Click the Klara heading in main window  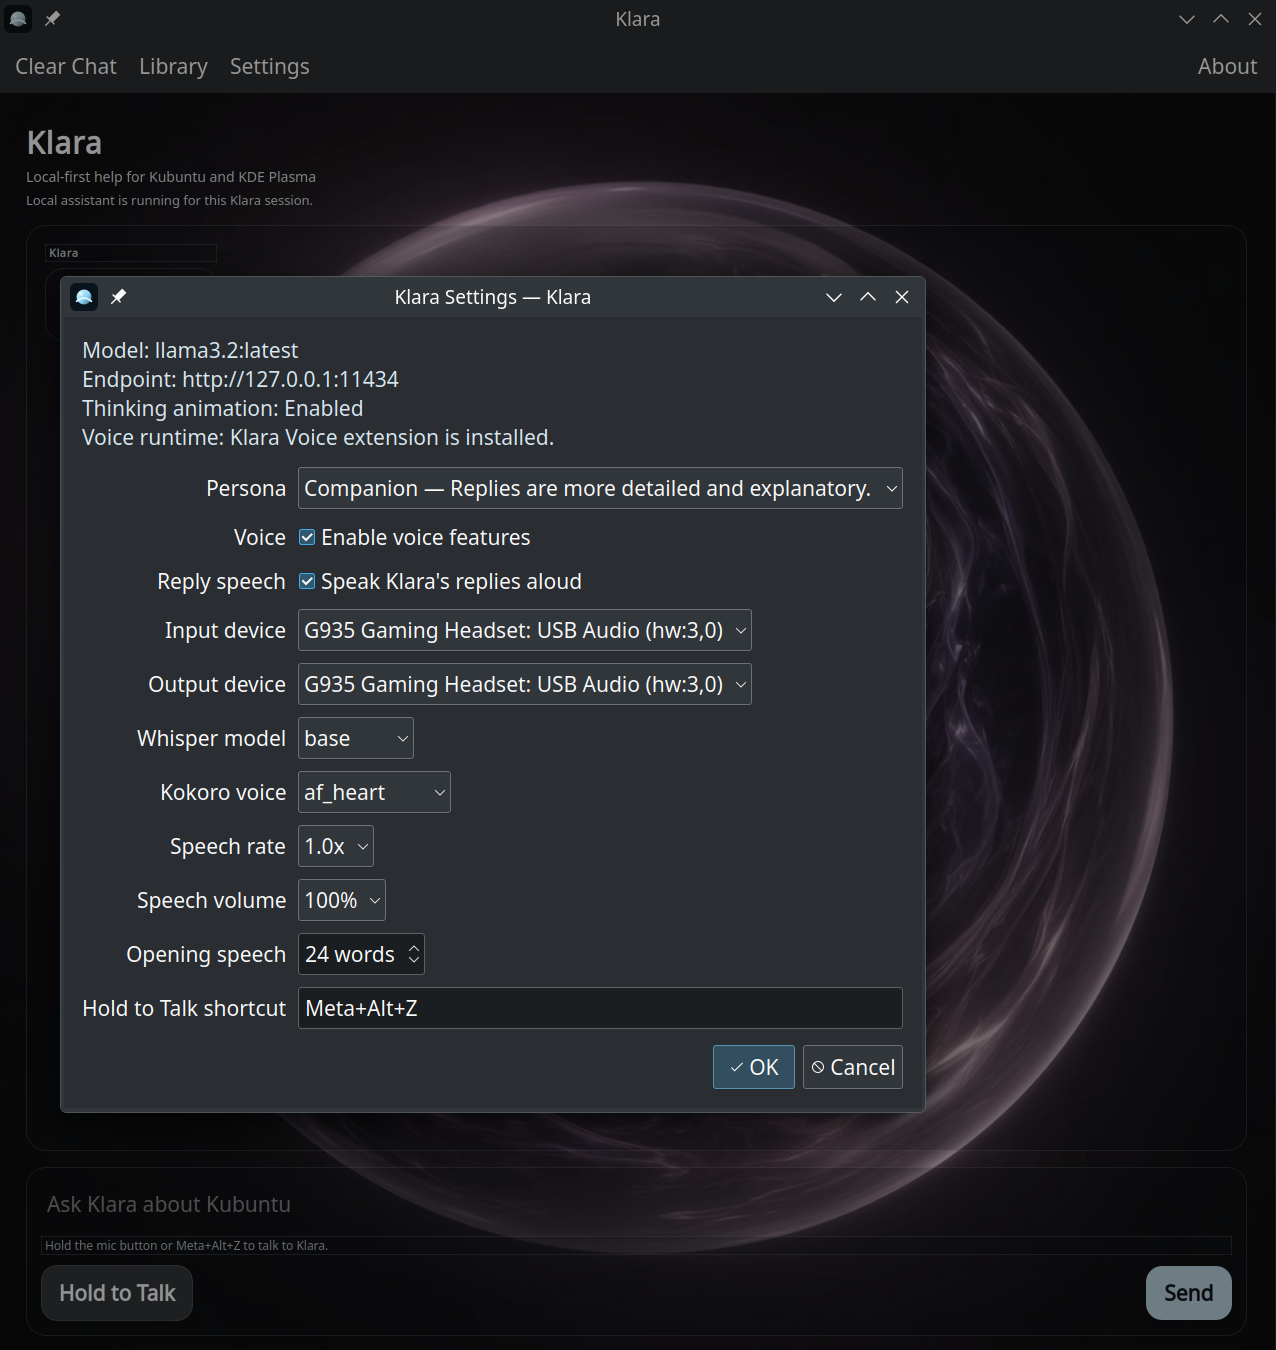click(64, 143)
